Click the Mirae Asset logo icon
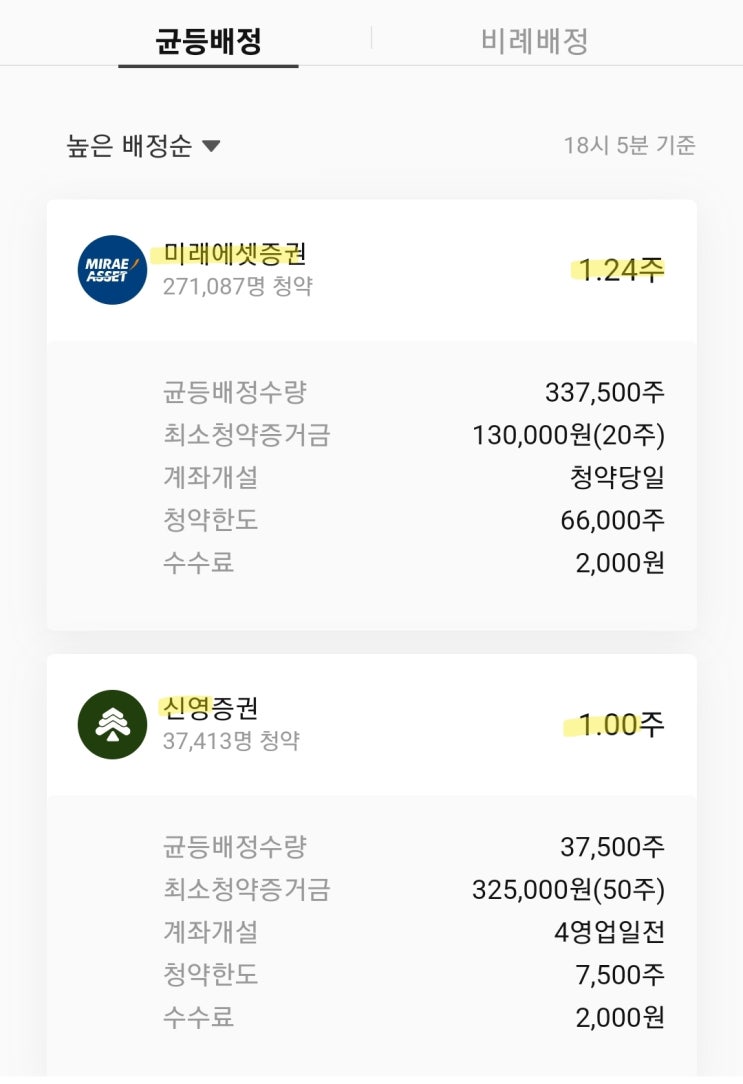 click(x=112, y=270)
